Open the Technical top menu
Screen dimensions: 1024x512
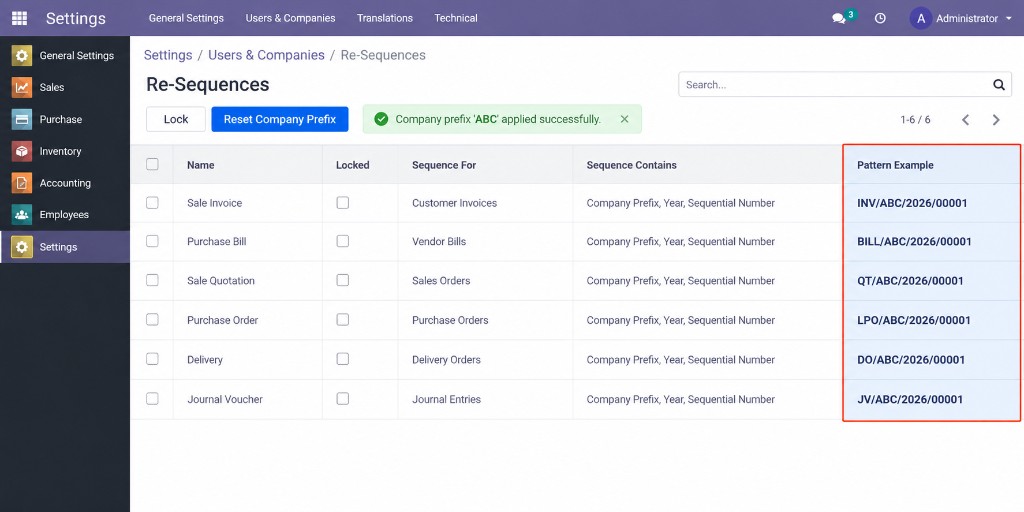pyautogui.click(x=456, y=18)
